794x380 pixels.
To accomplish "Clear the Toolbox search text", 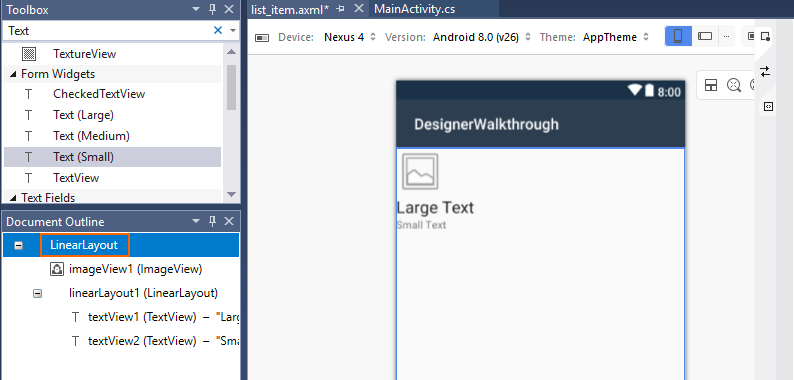I will tap(218, 30).
